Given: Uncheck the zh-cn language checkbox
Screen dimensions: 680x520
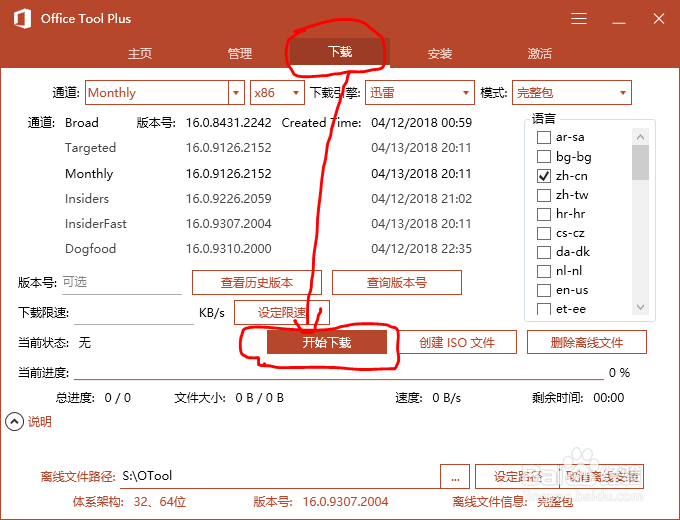Looking at the screenshot, I should [x=544, y=176].
